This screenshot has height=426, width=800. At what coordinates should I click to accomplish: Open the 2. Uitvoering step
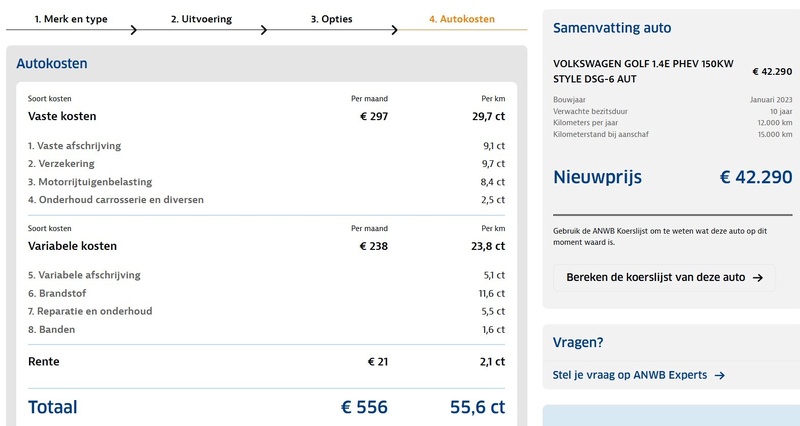[201, 19]
